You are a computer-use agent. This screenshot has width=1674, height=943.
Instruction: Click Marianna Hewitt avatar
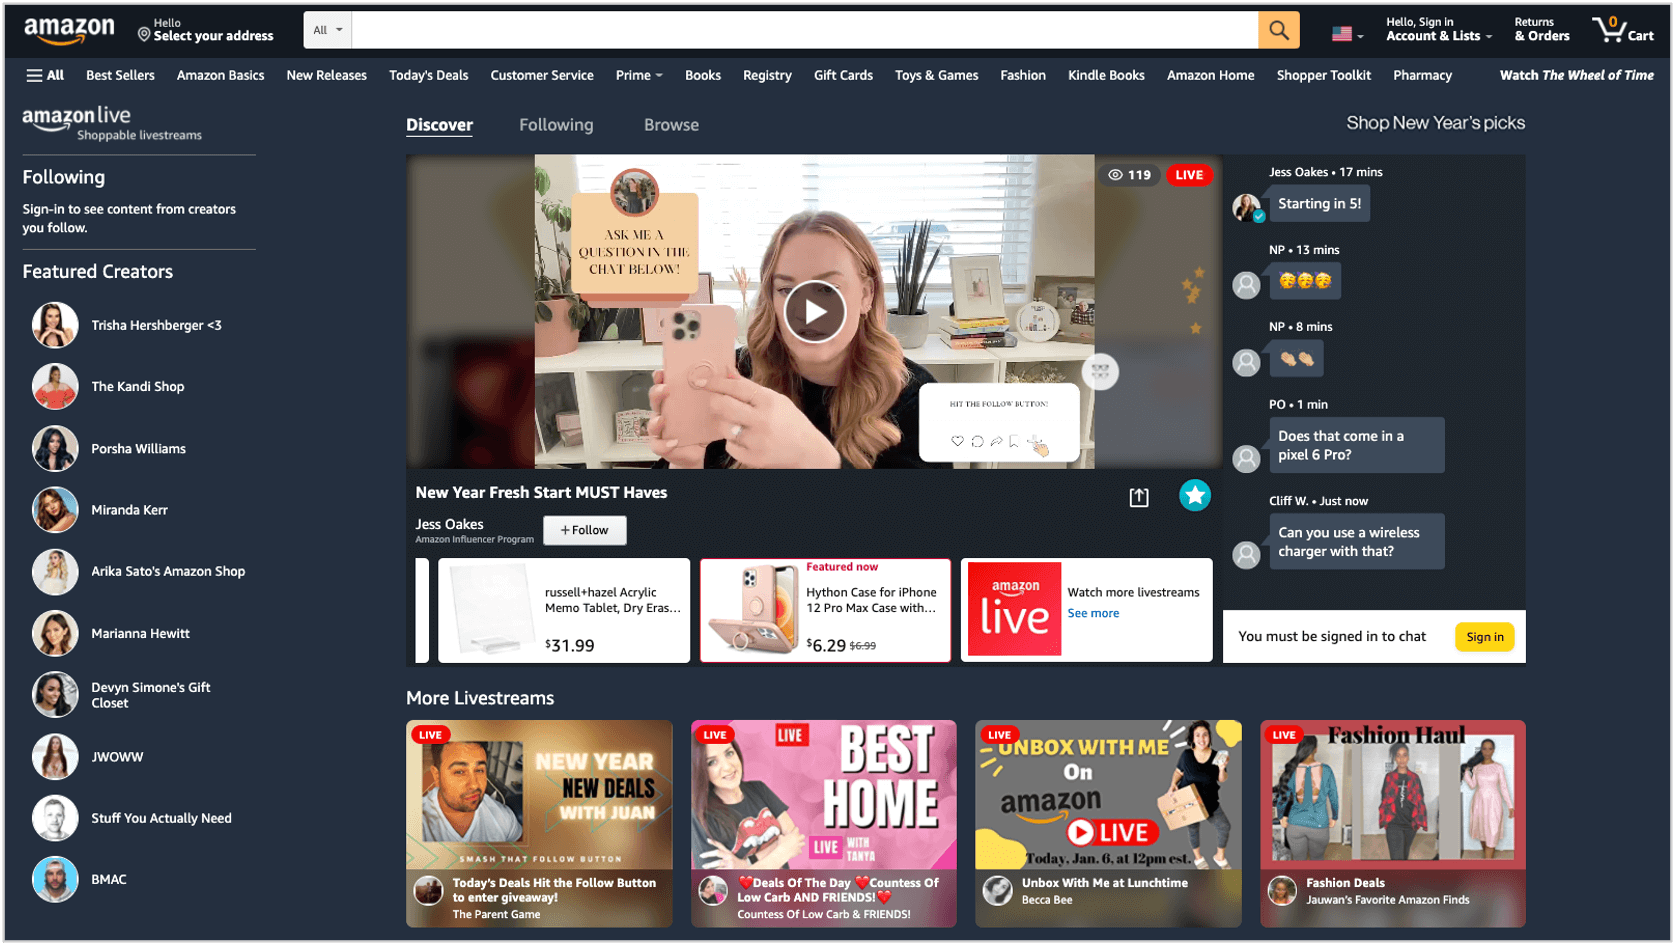coord(55,633)
